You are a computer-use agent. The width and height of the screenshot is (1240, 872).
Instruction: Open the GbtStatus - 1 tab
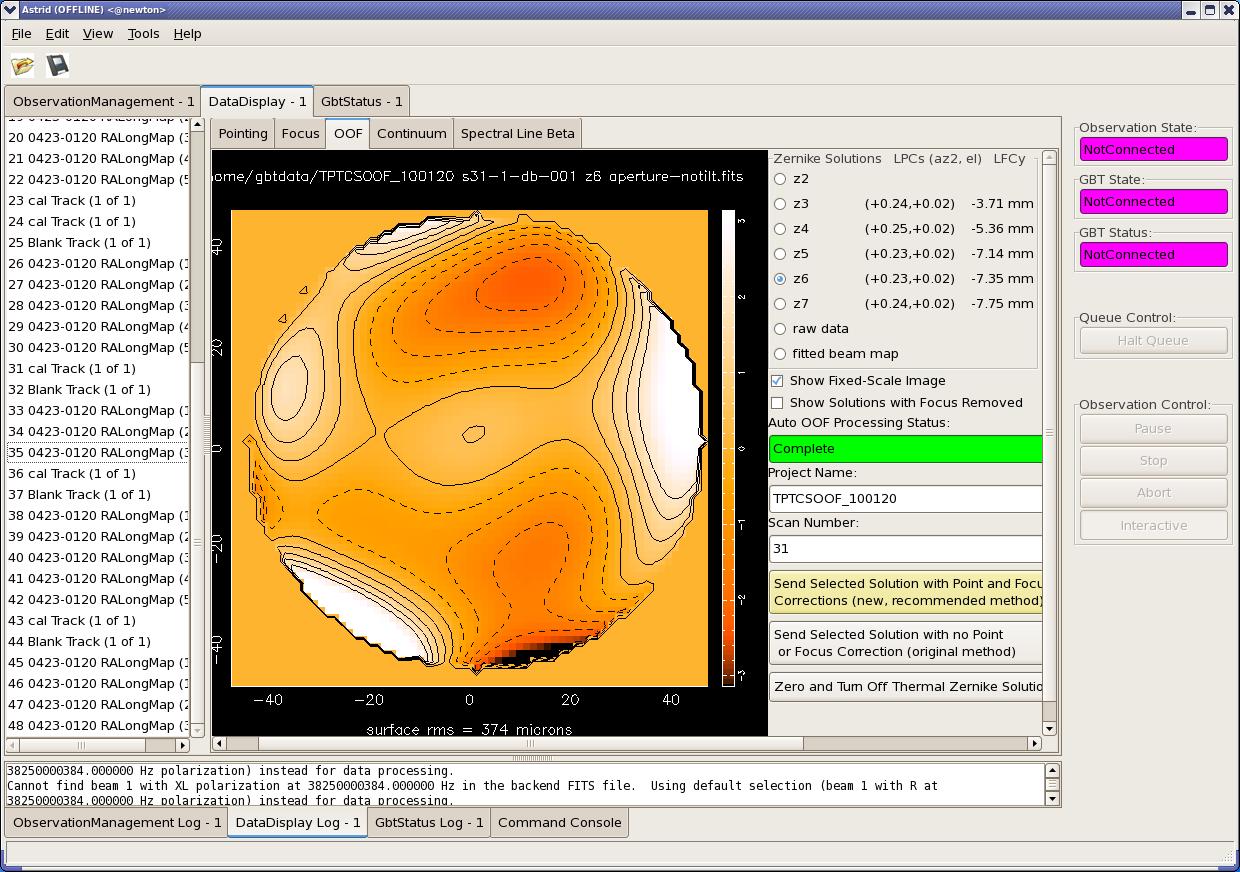[362, 101]
